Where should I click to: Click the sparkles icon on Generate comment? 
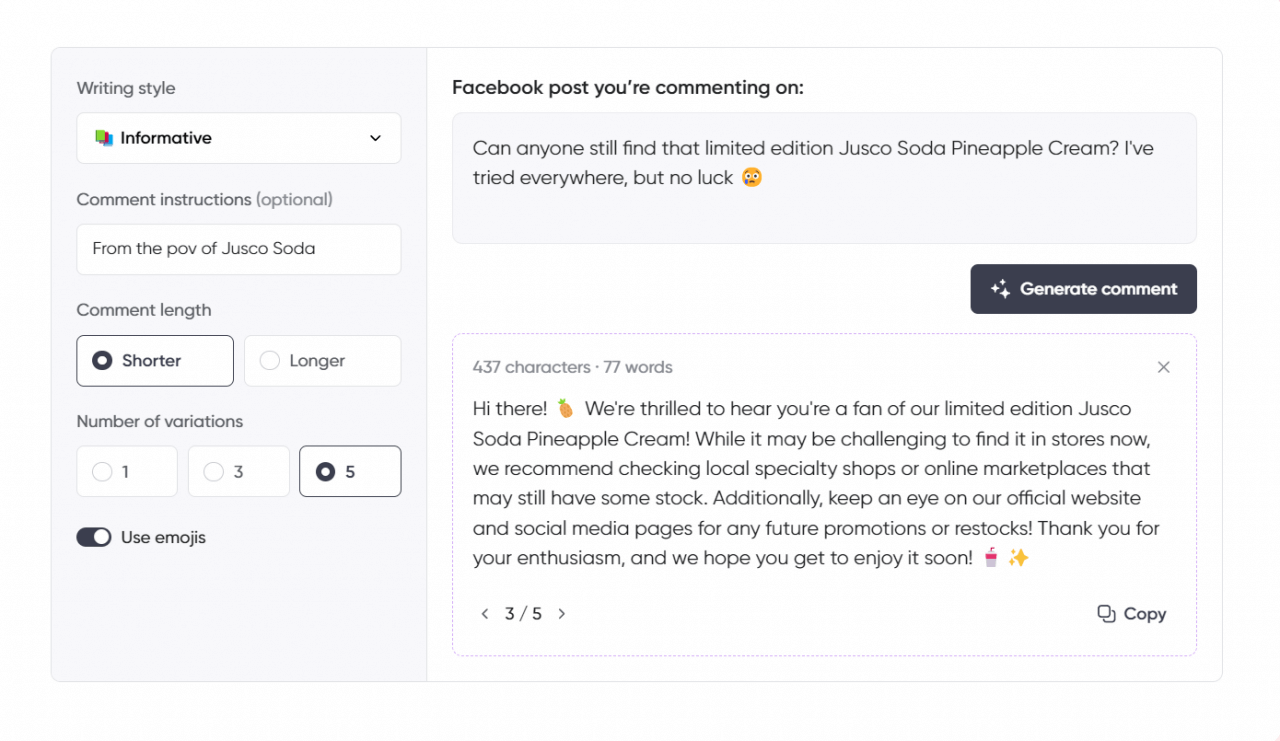point(997,289)
